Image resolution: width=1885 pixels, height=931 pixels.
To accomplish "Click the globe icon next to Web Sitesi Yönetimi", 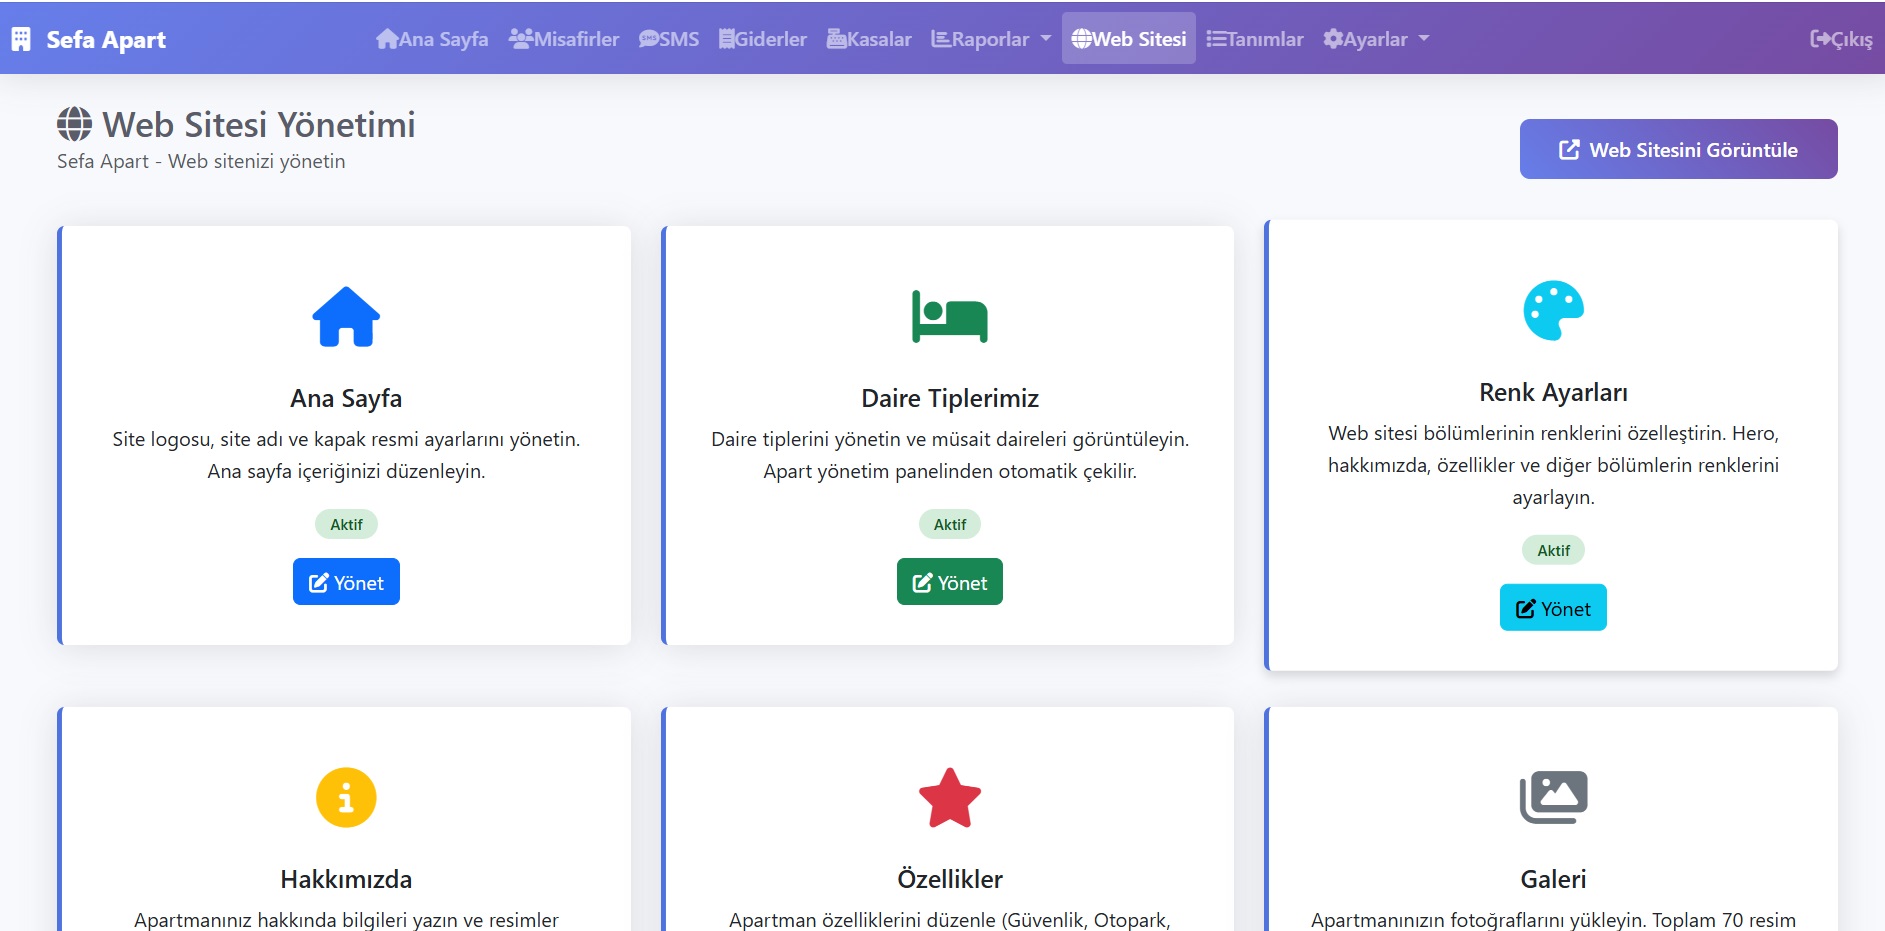I will point(74,124).
